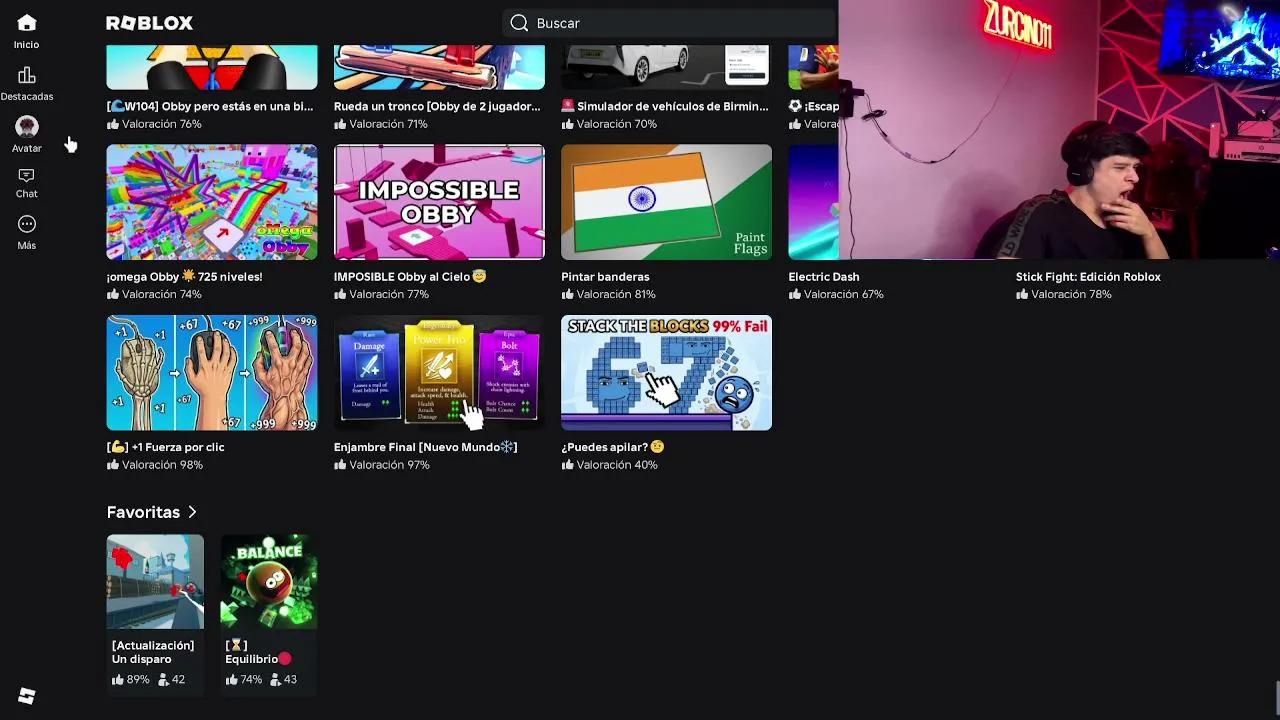Click the title '¡omega Obby 725 niveles!'

185,277
